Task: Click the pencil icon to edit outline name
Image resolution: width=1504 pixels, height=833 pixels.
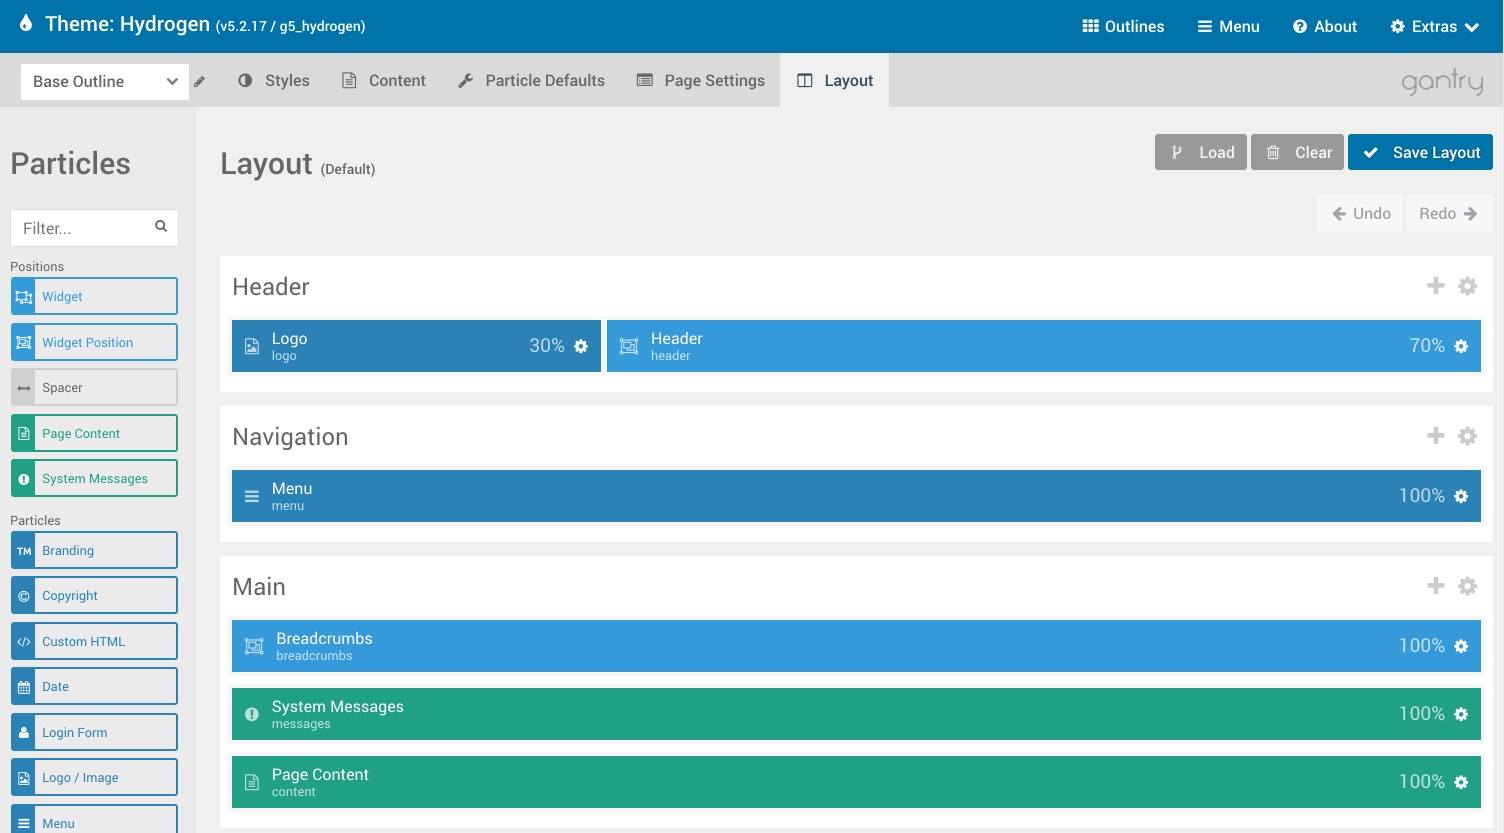Action: coord(200,82)
